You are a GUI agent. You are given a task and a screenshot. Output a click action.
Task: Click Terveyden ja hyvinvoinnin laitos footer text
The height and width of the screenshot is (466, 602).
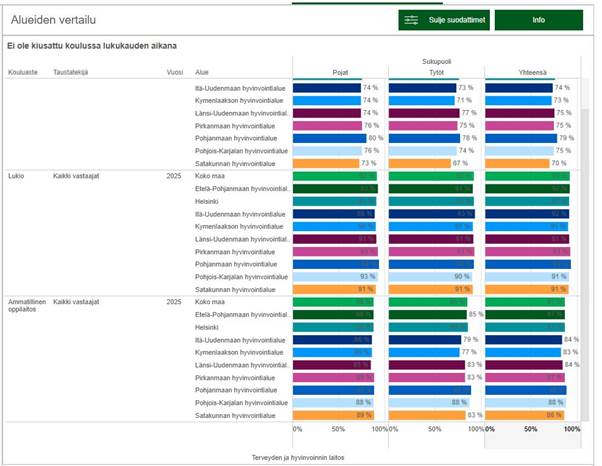[x=300, y=456]
